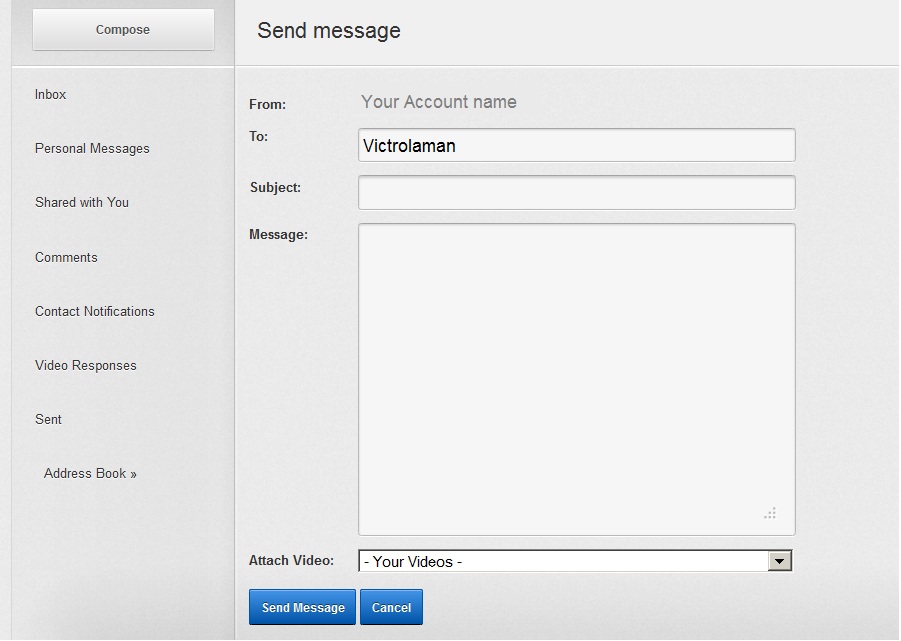The image size is (901, 641).
Task: Click the Send Message button
Action: point(302,607)
